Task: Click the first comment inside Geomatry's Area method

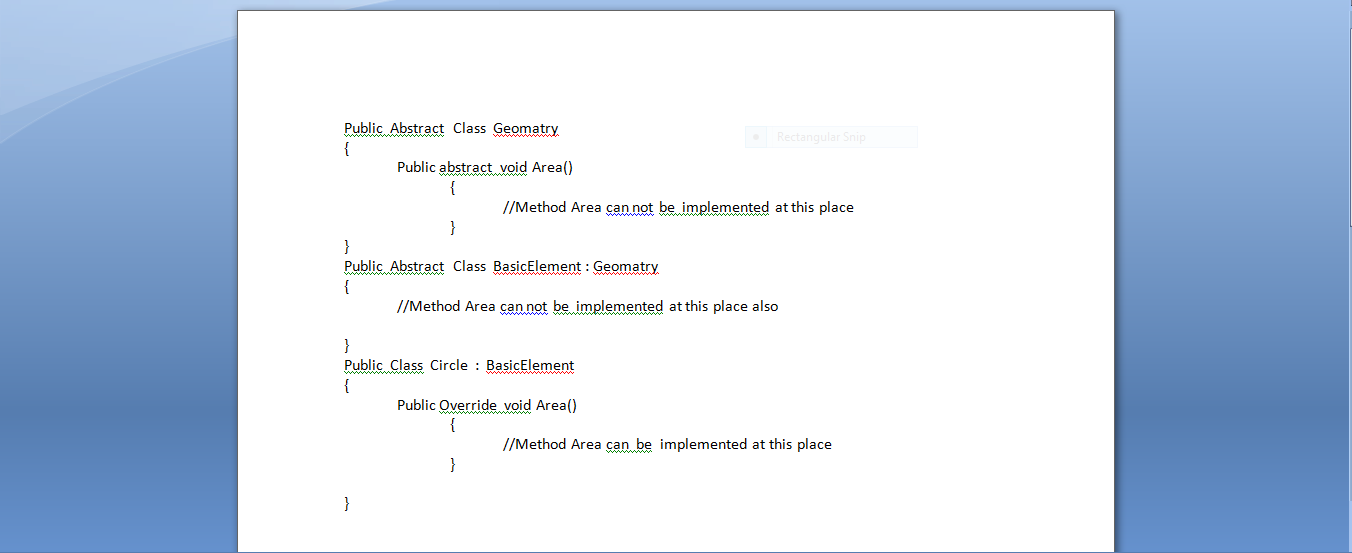Action: (678, 207)
